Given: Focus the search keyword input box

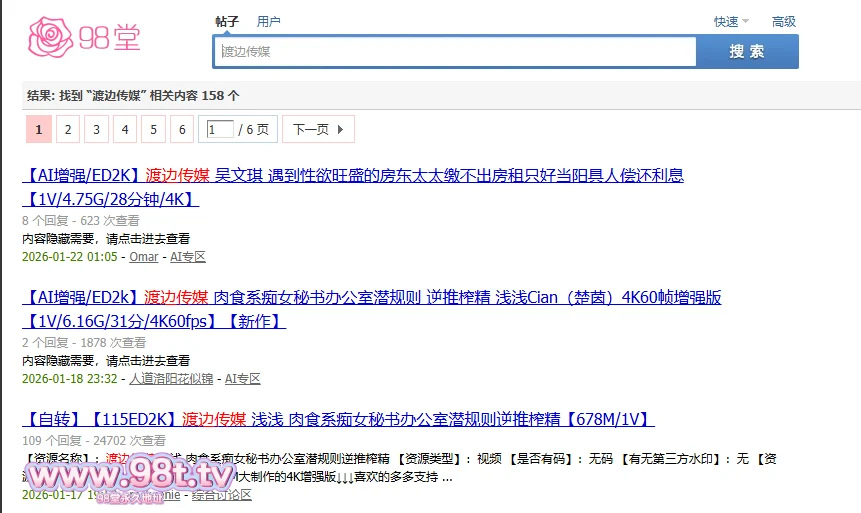Looking at the screenshot, I should [455, 51].
